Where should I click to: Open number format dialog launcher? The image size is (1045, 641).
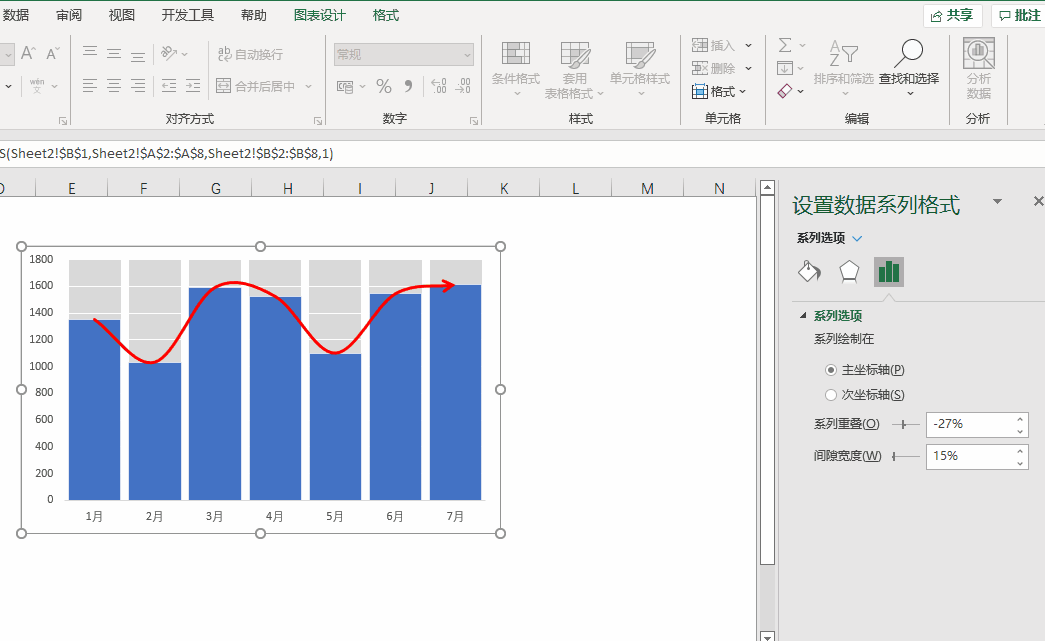point(474,121)
